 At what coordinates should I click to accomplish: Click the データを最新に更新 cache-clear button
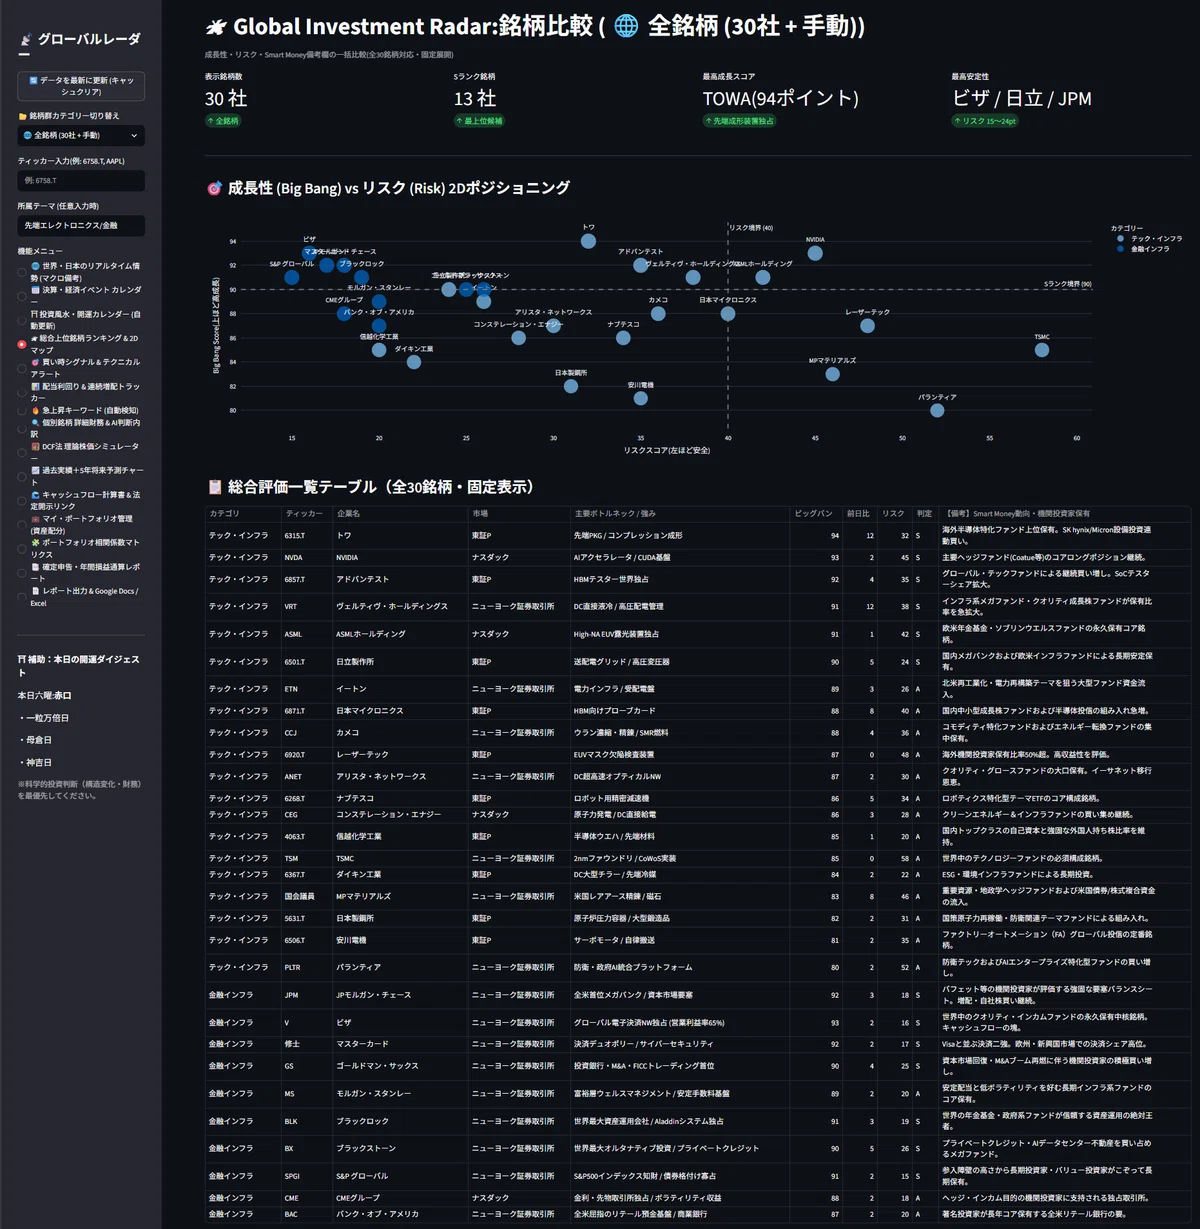pyautogui.click(x=81, y=86)
